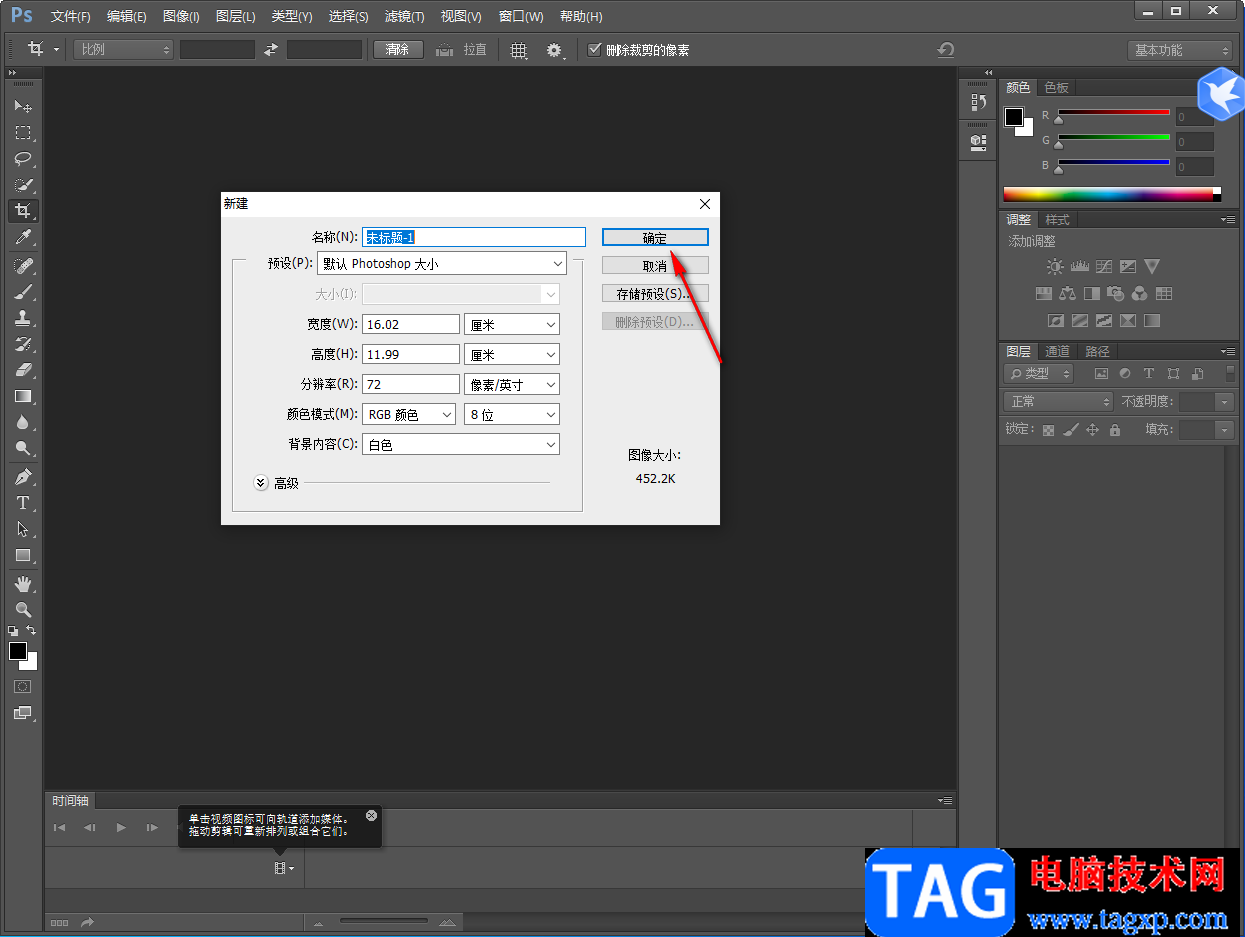
Task: Select the Move tool
Action: coord(23,106)
